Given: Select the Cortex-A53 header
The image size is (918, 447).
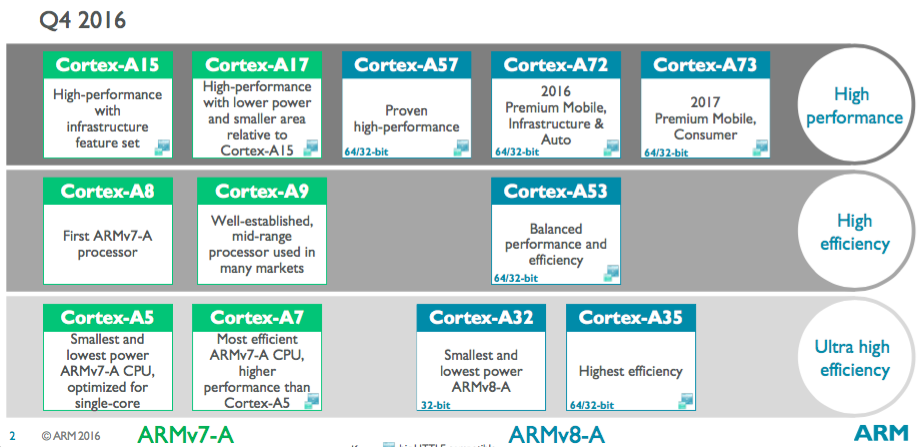Looking at the screenshot, I should [556, 191].
